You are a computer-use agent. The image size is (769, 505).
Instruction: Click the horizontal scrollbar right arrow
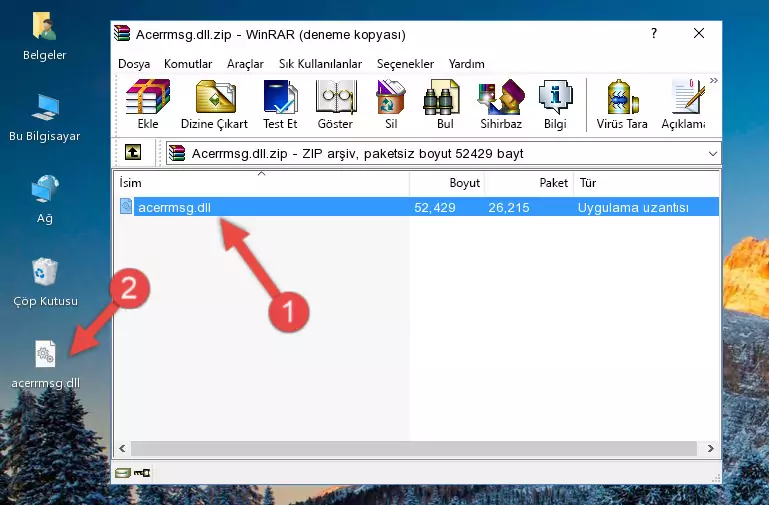tap(711, 448)
